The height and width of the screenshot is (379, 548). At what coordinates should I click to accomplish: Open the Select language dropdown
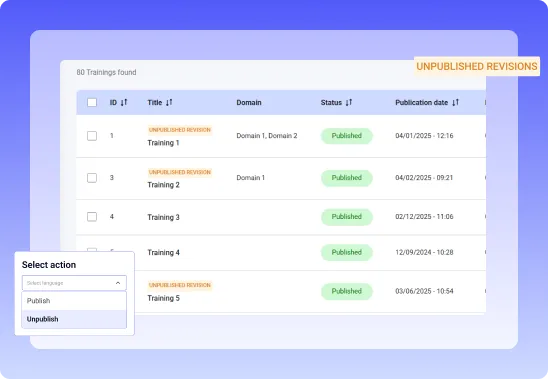click(74, 283)
